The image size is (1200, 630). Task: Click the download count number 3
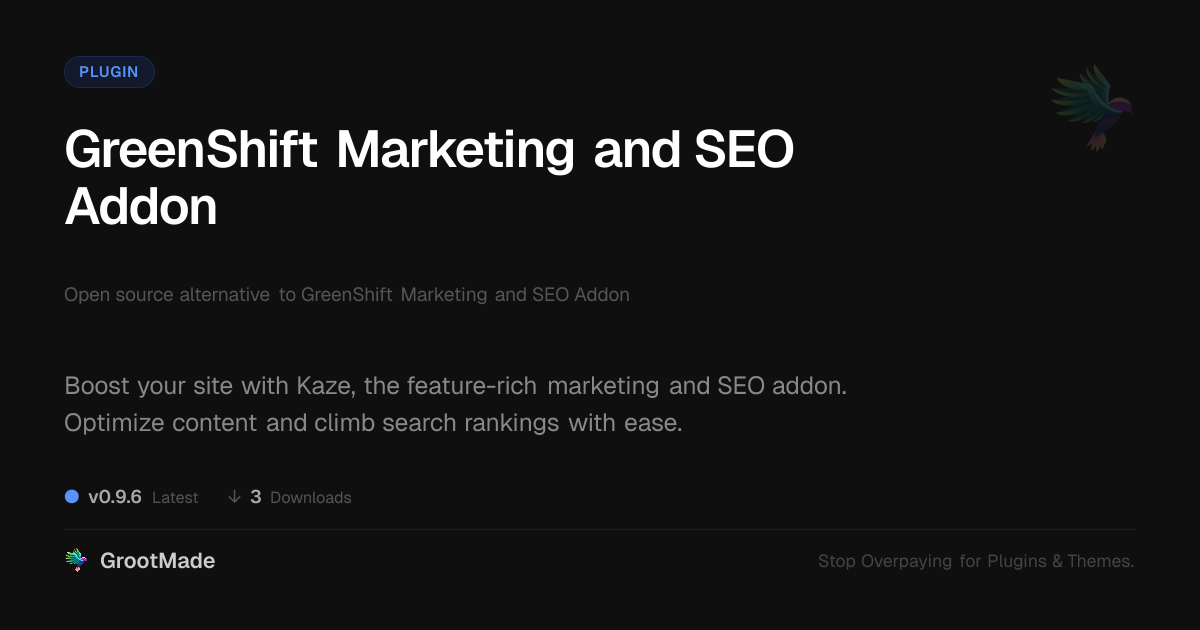tap(256, 497)
